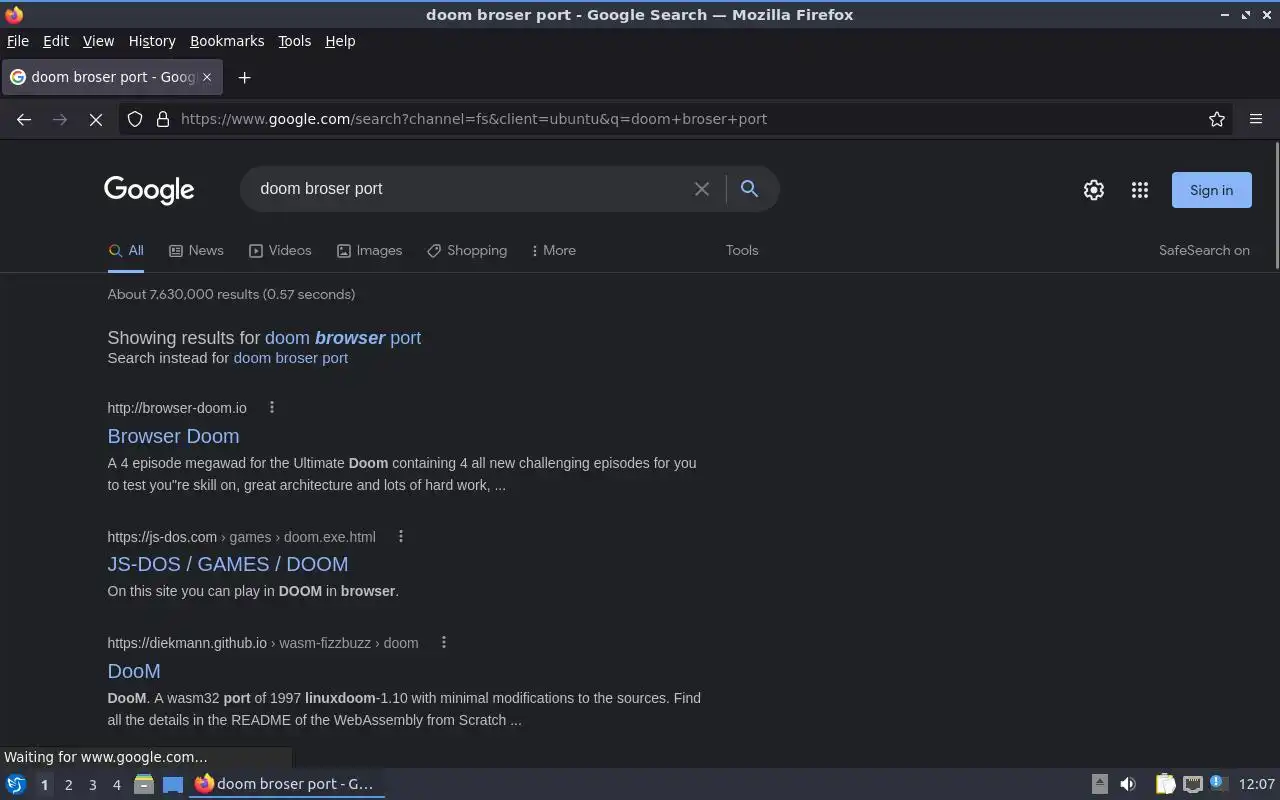Switch to workspace 3
The image size is (1280, 800).
pos(92,785)
